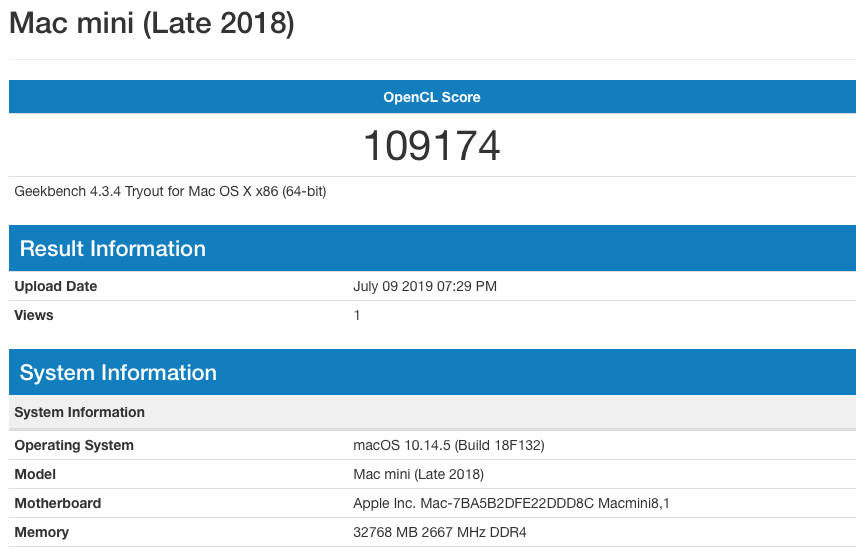
Task: Select the macOS 10.14.5 (Build 18F132) value
Action: [448, 445]
